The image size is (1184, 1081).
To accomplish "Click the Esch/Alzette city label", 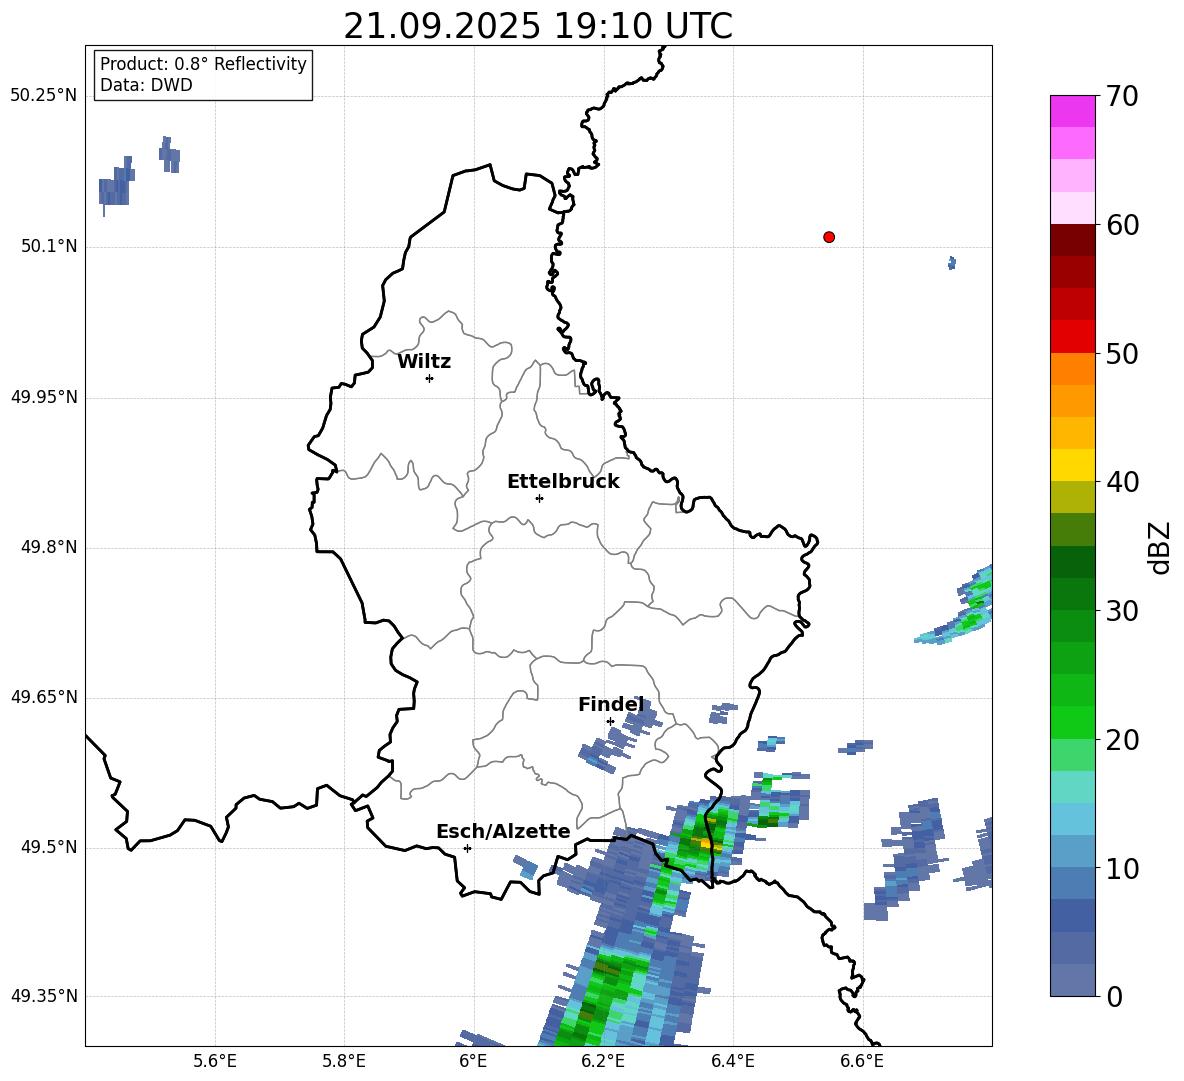I will [x=503, y=831].
